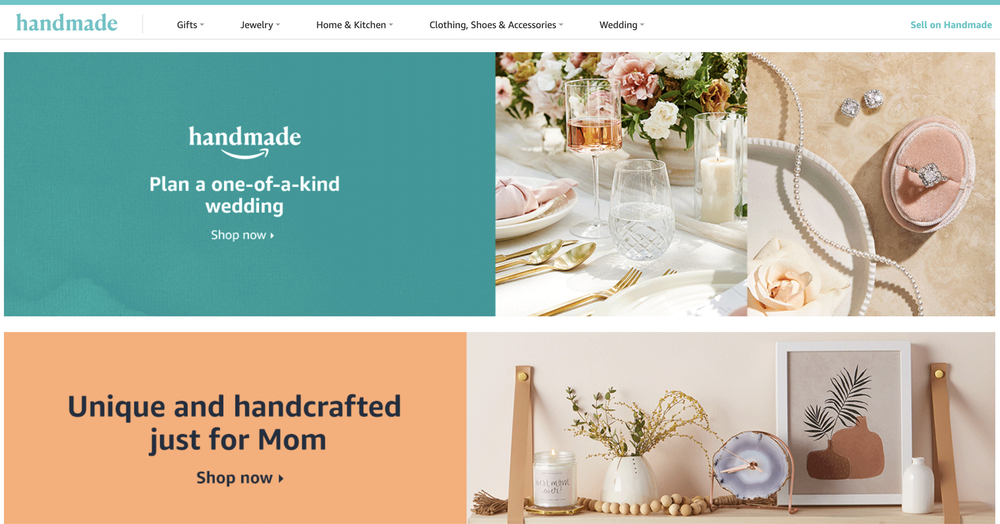The image size is (1000, 524).
Task: Open the Gifts menu
Action: point(187,25)
